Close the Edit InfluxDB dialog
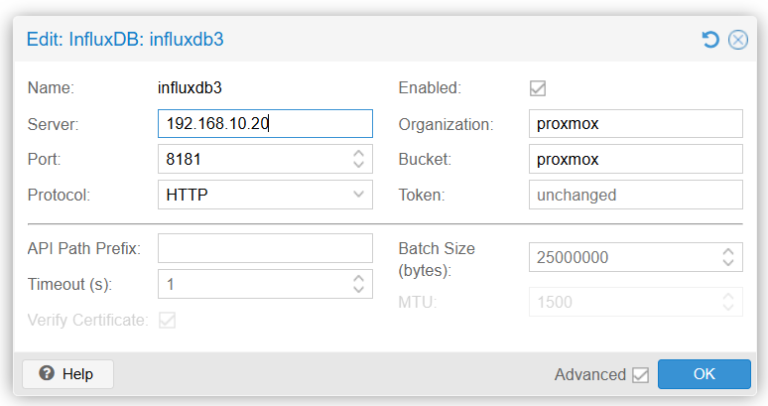The image size is (768, 406). click(738, 40)
